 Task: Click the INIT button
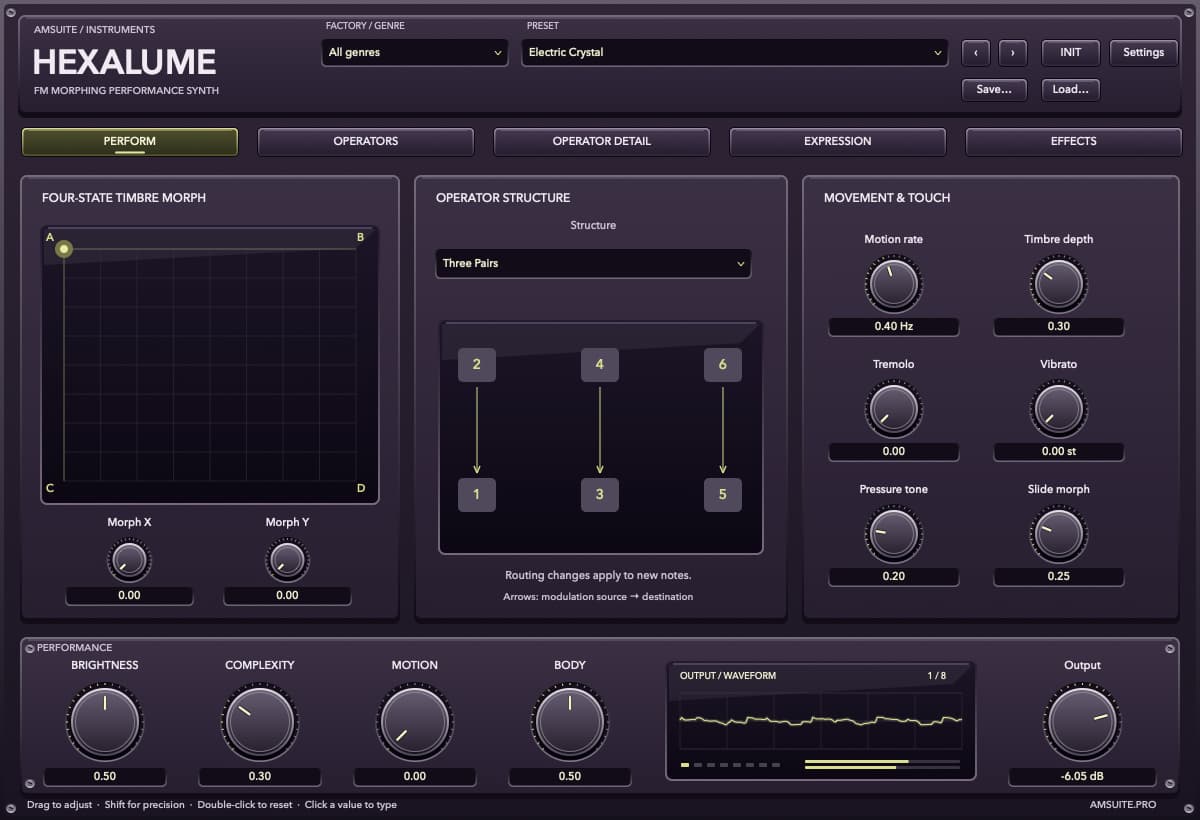pyautogui.click(x=1071, y=53)
